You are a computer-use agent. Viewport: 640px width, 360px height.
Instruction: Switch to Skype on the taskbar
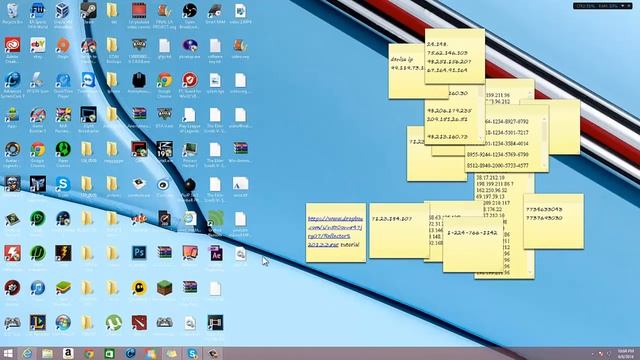point(192,353)
